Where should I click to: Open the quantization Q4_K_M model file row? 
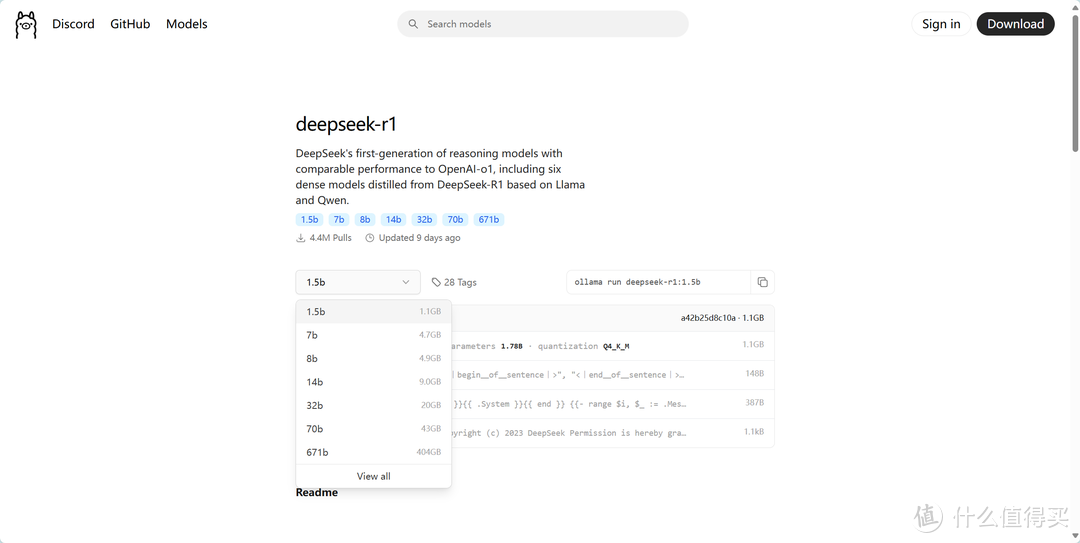coord(613,346)
